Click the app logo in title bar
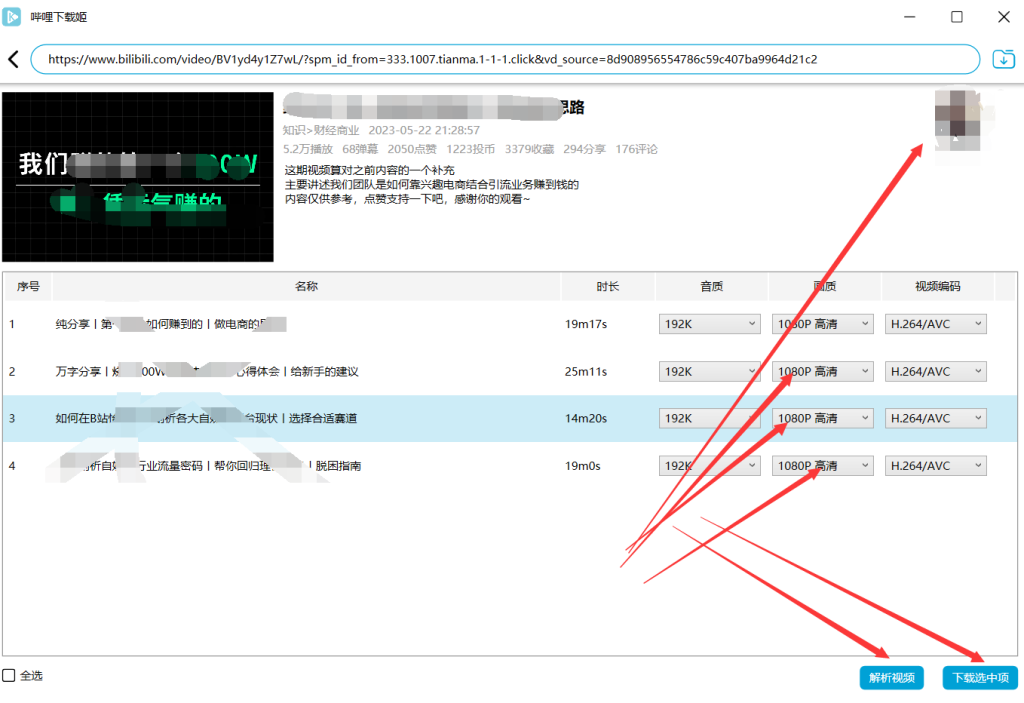1024x703 pixels. [13, 17]
